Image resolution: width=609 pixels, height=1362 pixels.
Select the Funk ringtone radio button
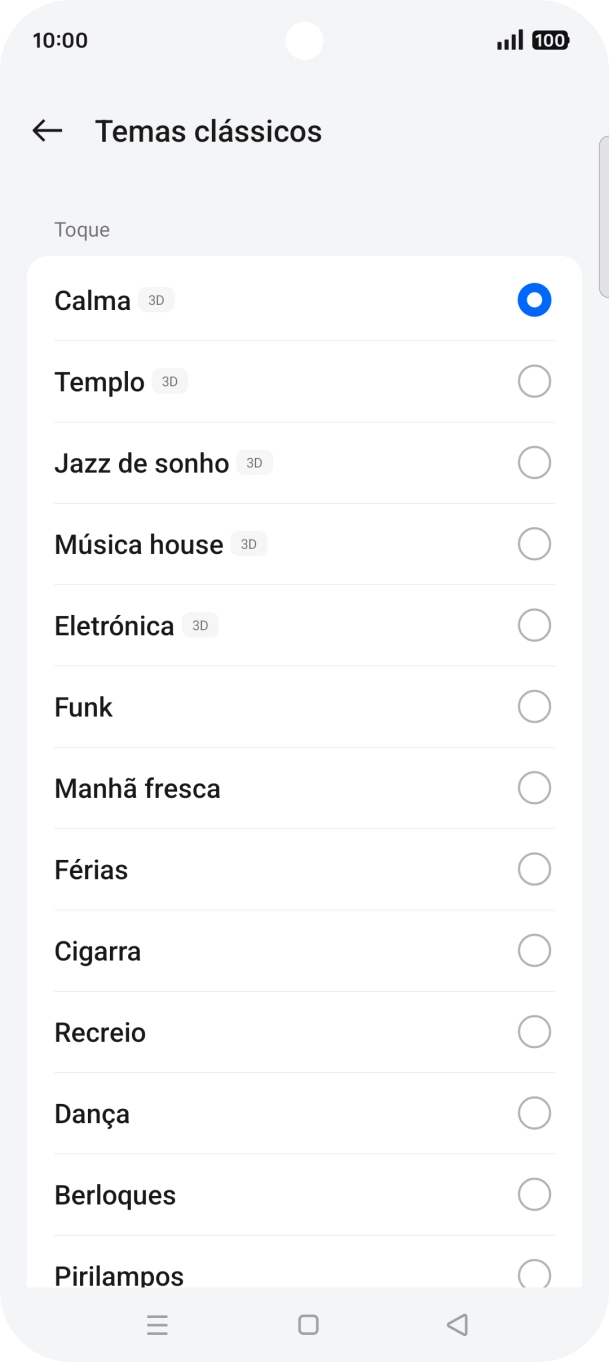tap(534, 706)
